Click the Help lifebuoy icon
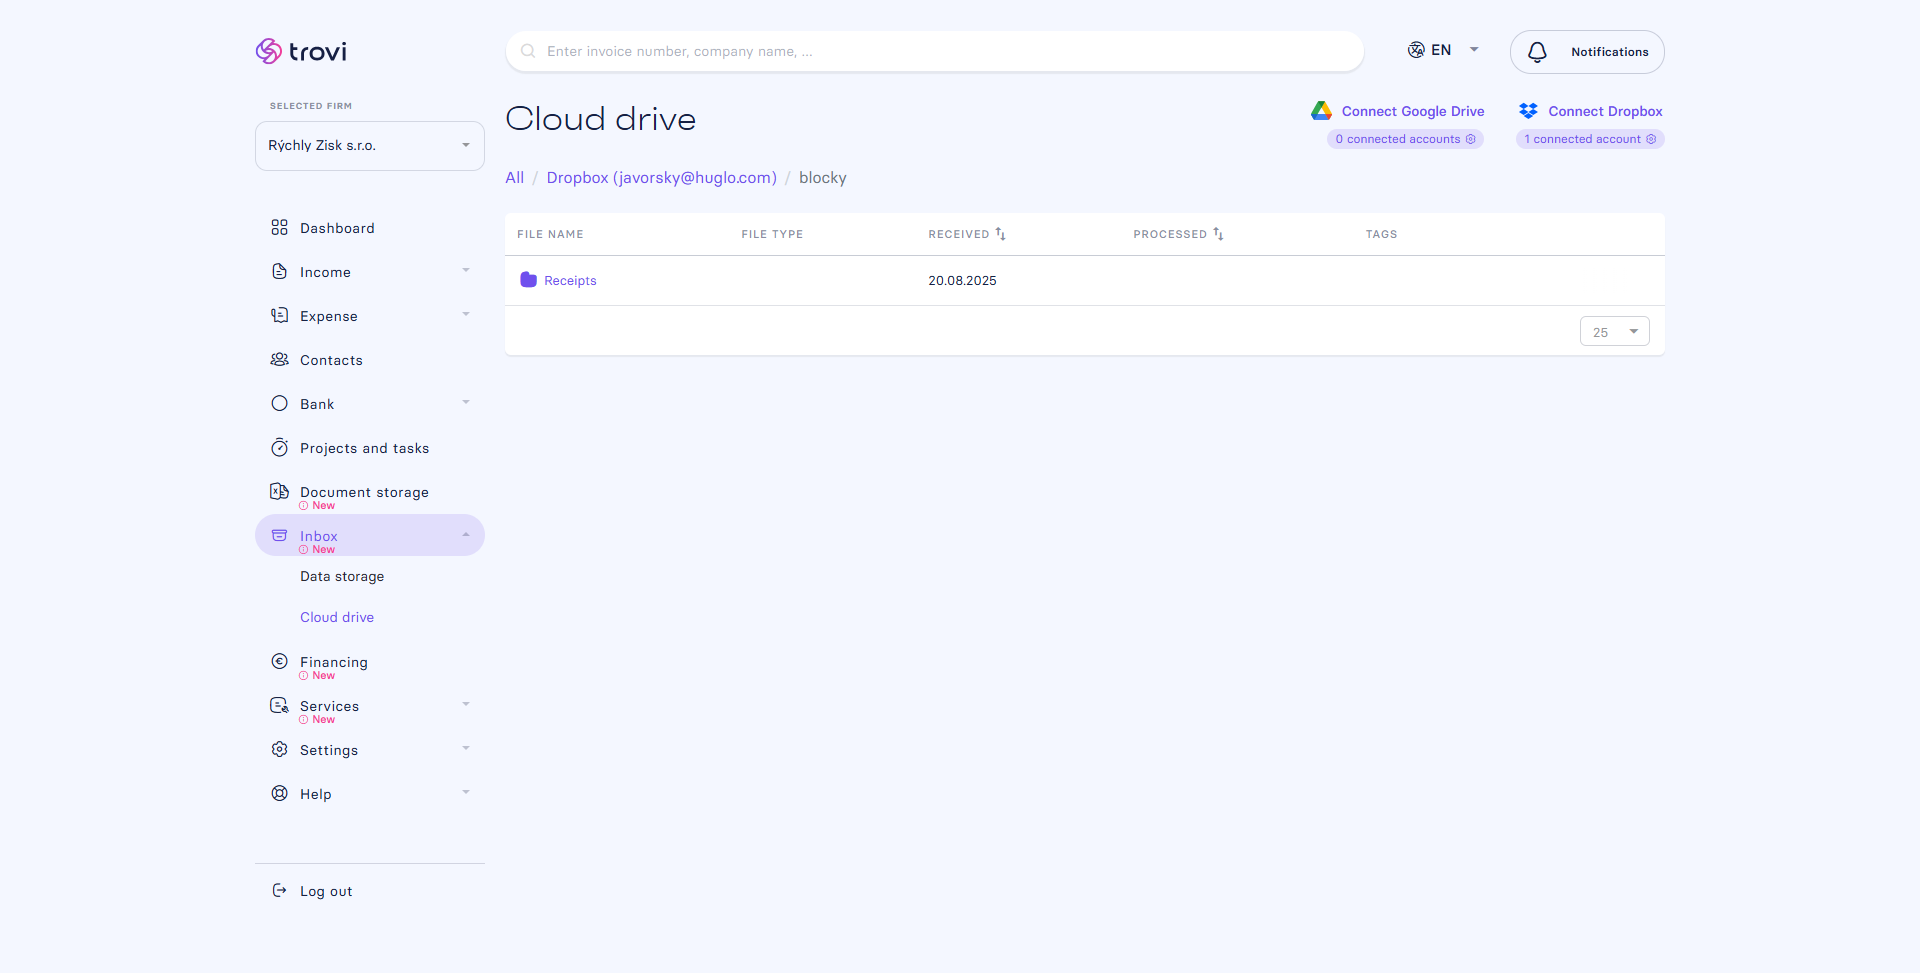1920x973 pixels. [279, 793]
